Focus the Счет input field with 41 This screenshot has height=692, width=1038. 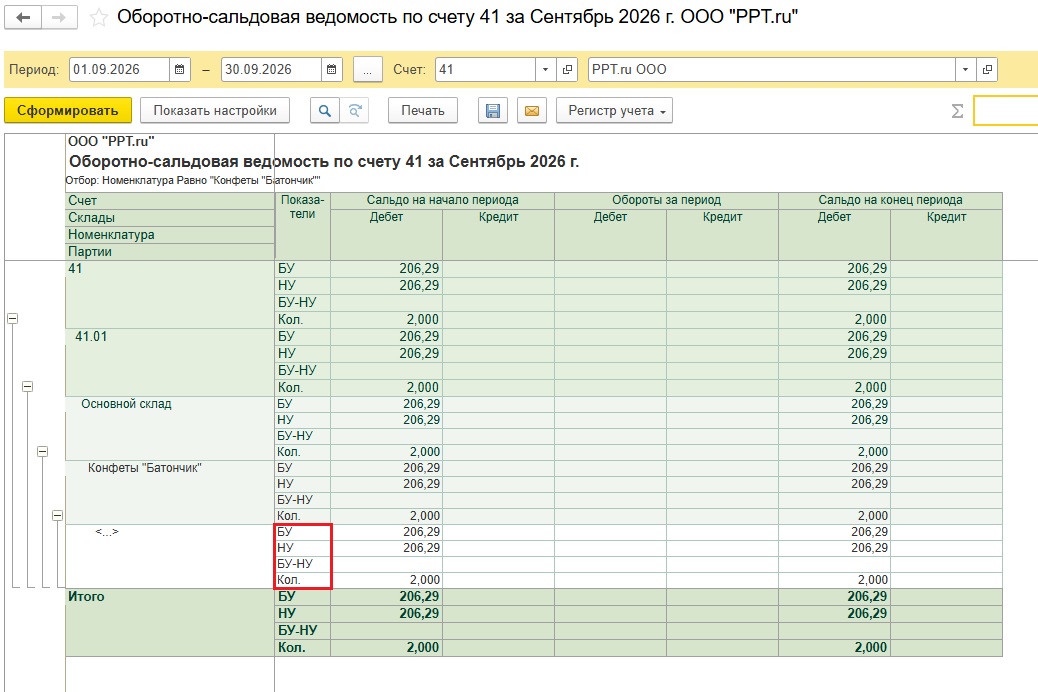pos(485,70)
